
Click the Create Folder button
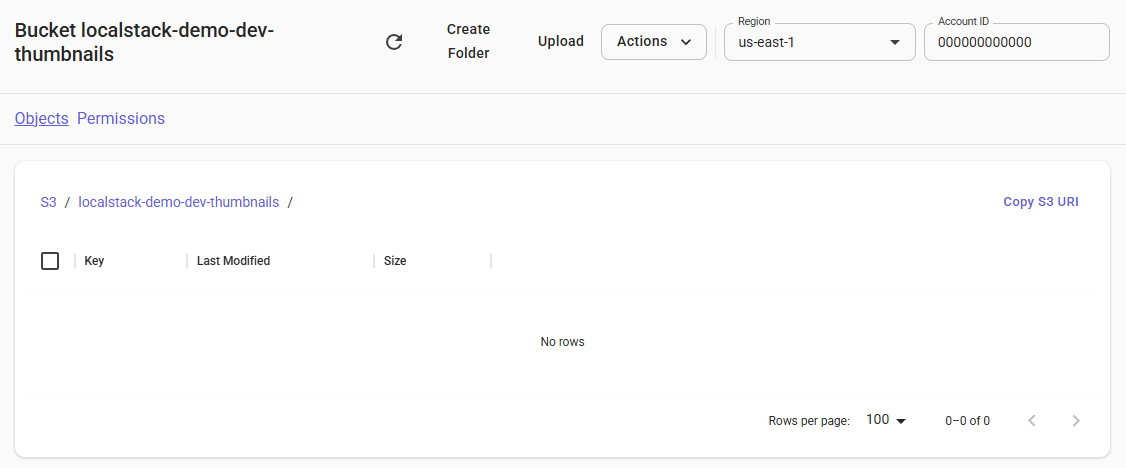point(468,42)
